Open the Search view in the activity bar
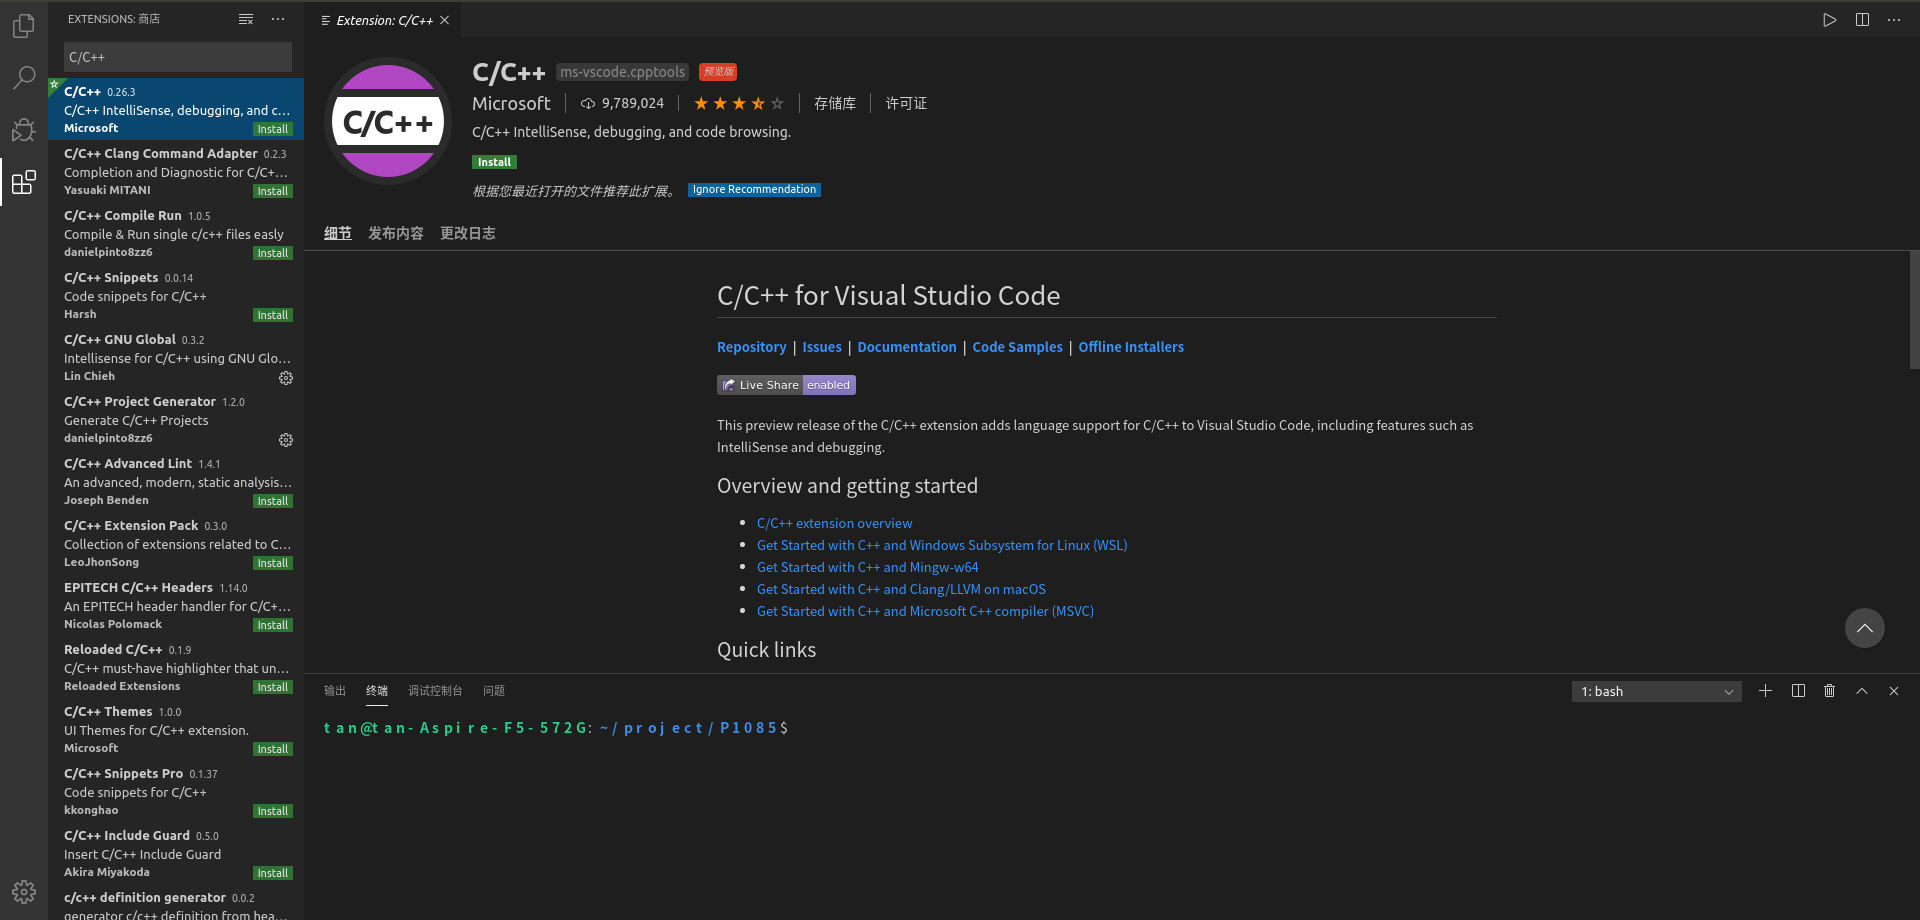This screenshot has height=920, width=1920. click(x=23, y=77)
